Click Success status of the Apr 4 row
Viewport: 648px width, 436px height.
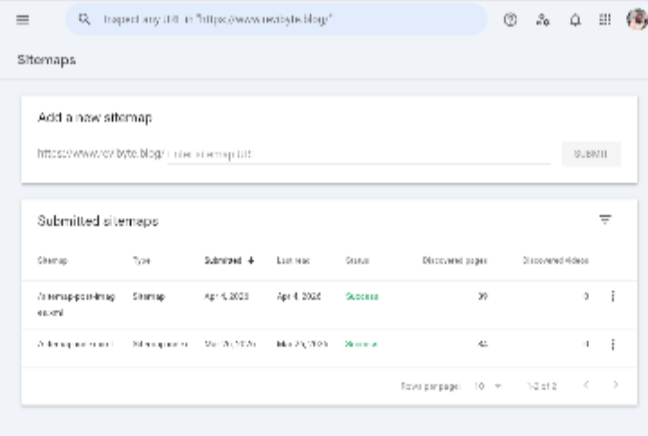tap(362, 296)
